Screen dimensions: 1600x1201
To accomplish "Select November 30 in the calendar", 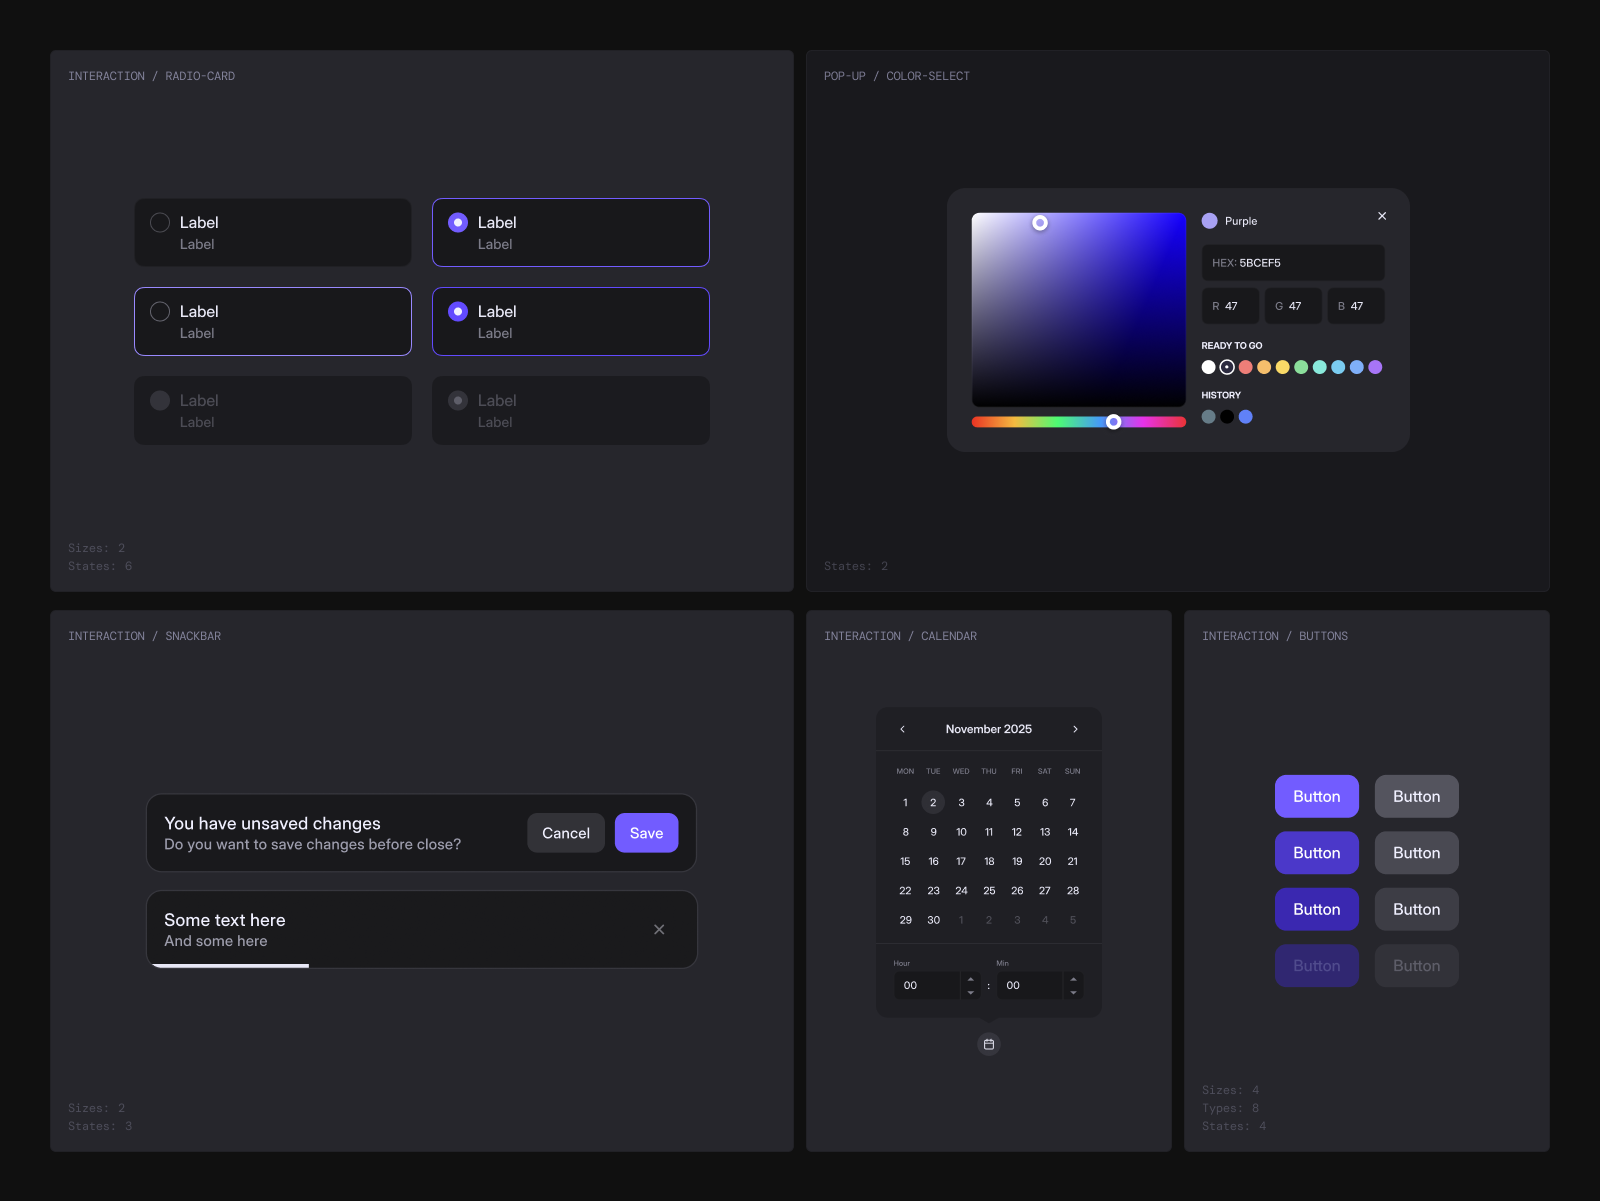I will (933, 920).
